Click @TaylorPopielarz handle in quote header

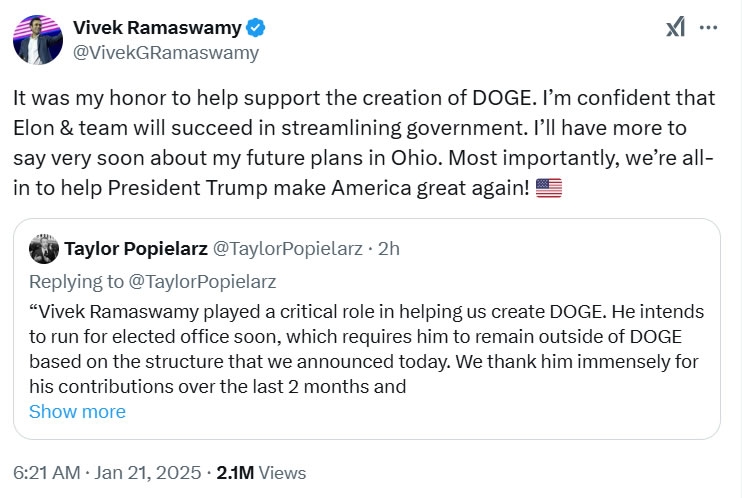click(x=287, y=249)
